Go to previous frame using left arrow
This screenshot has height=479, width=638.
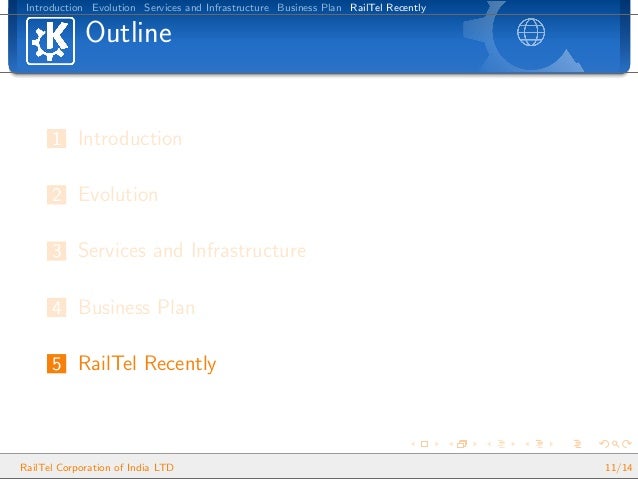coord(451,444)
